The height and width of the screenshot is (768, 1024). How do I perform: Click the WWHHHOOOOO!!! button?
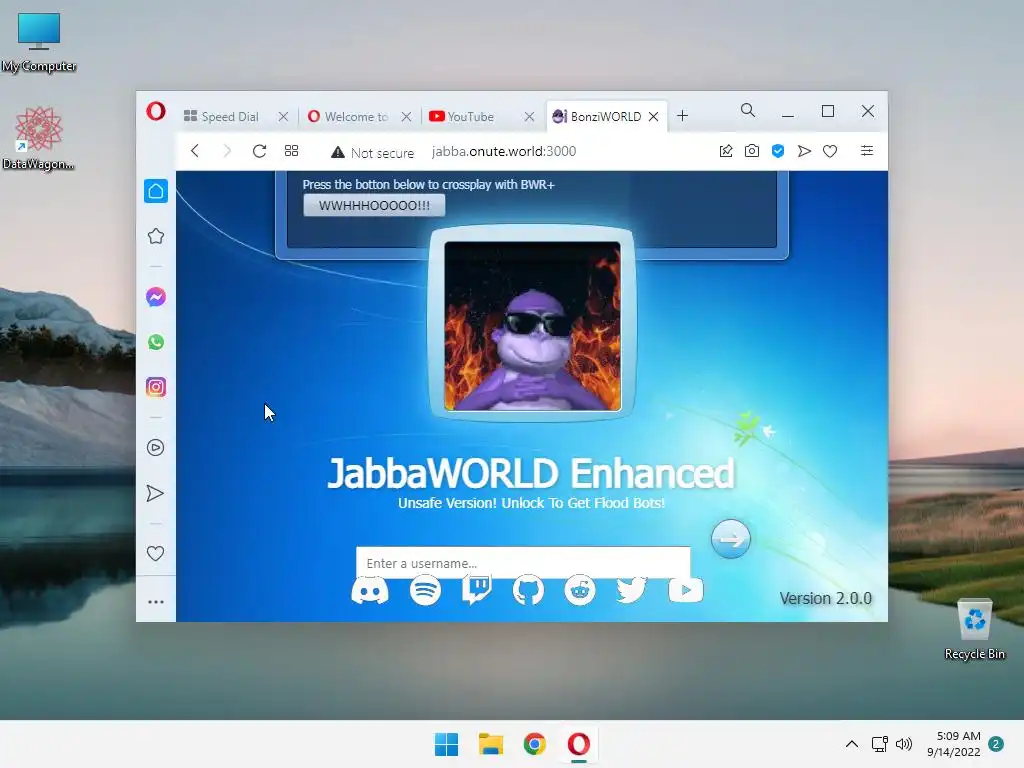pyautogui.click(x=374, y=205)
